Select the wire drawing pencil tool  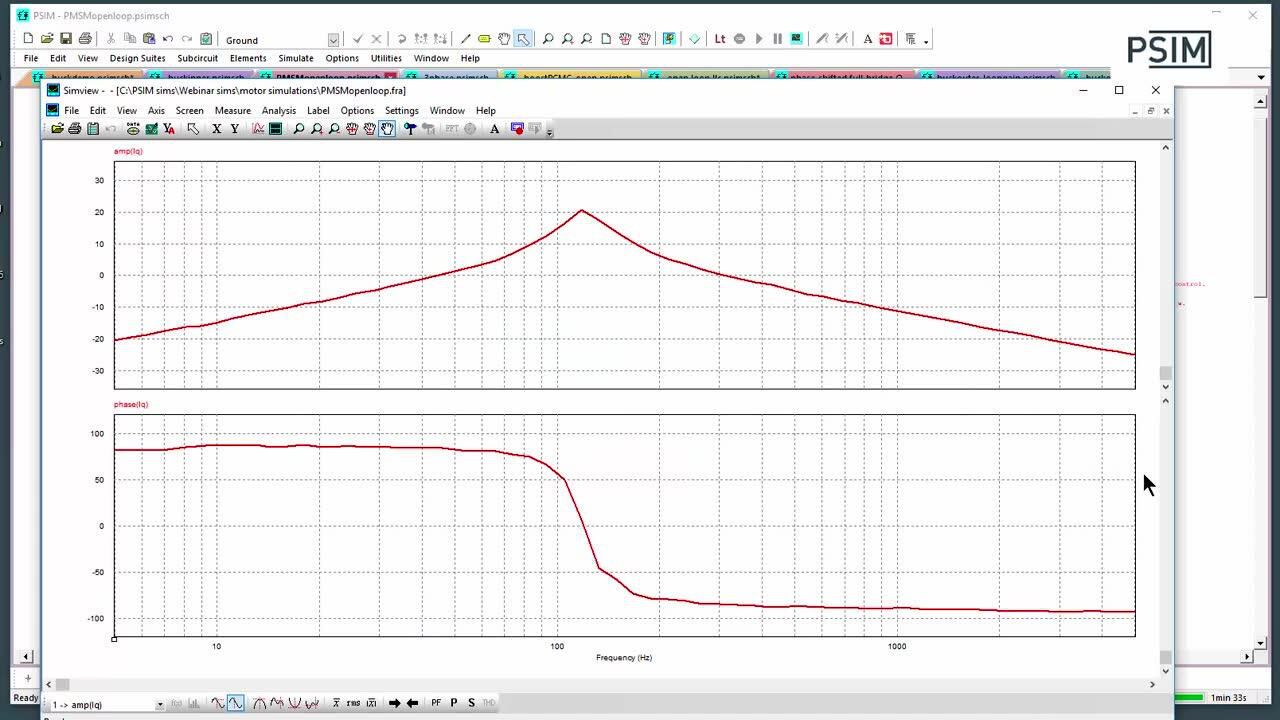pos(464,39)
